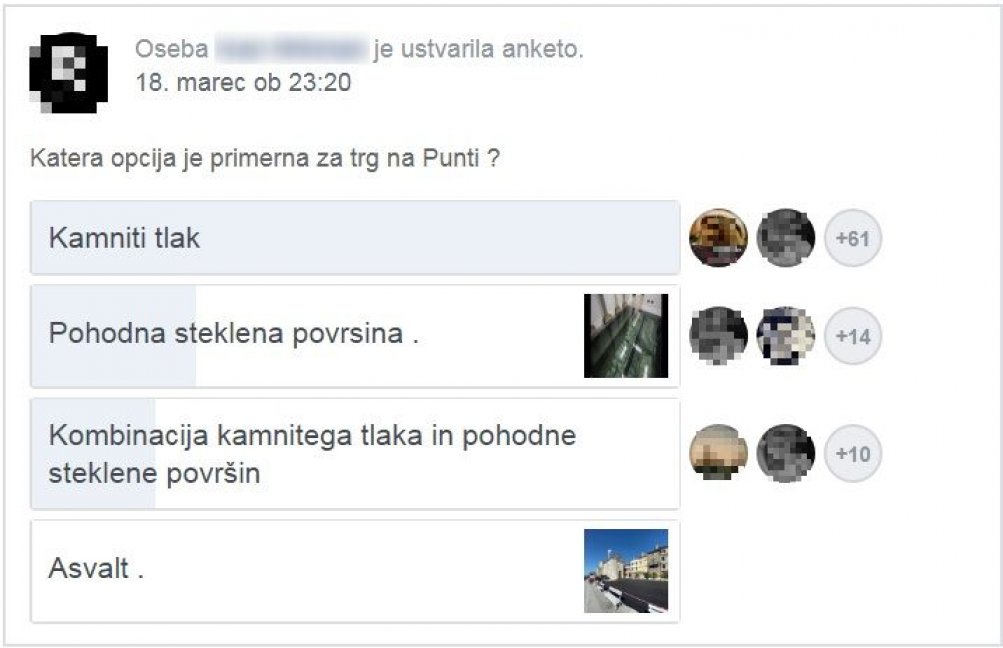
Task: View second voter avatar beside steklena povrsina
Action: 786,336
